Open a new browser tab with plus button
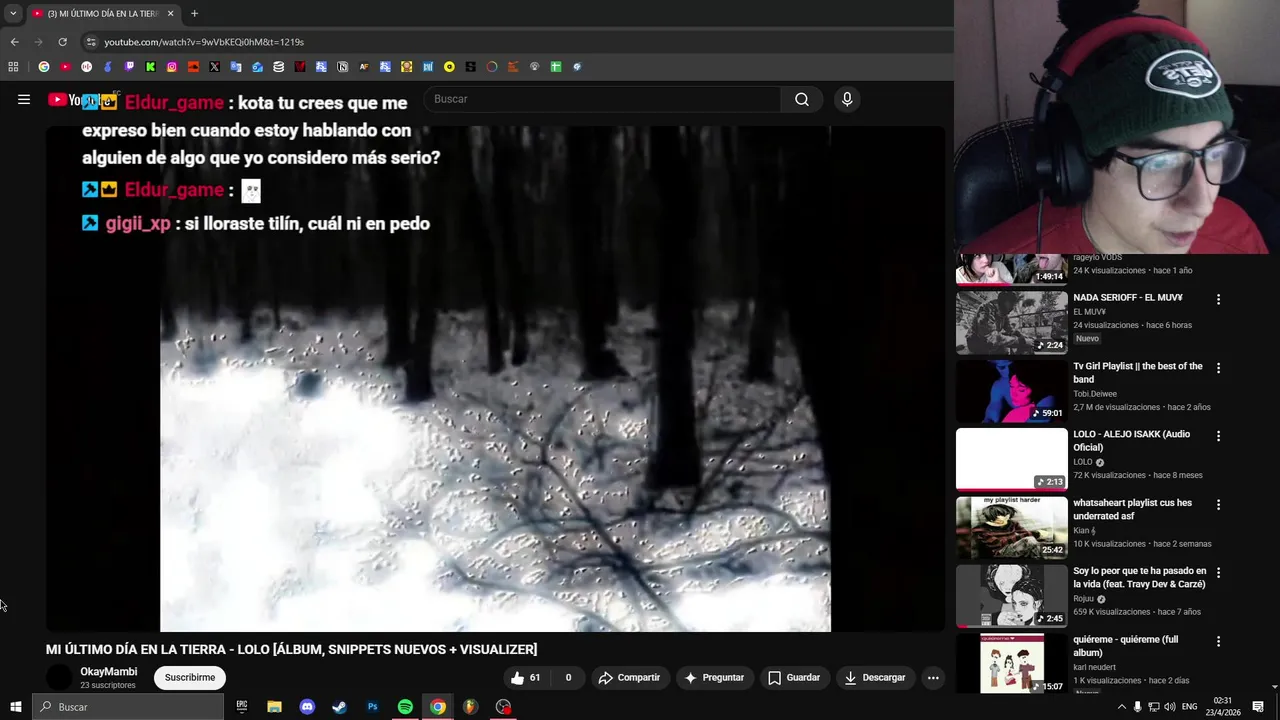This screenshot has height=720, width=1280. click(x=194, y=14)
